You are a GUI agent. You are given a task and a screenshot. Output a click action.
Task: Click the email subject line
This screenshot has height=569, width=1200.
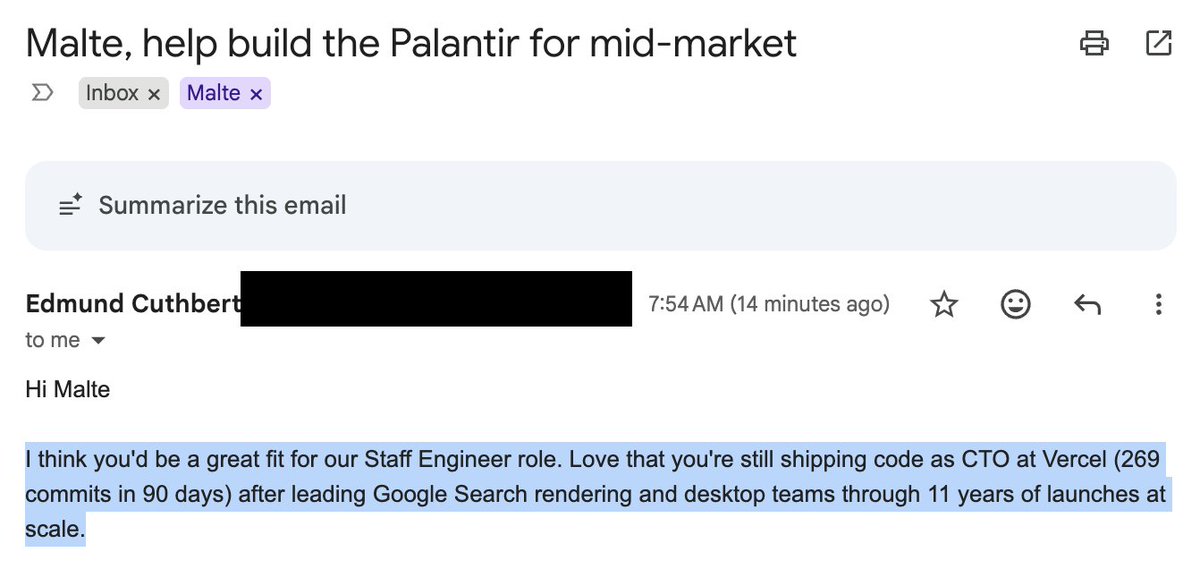pyautogui.click(x=411, y=43)
